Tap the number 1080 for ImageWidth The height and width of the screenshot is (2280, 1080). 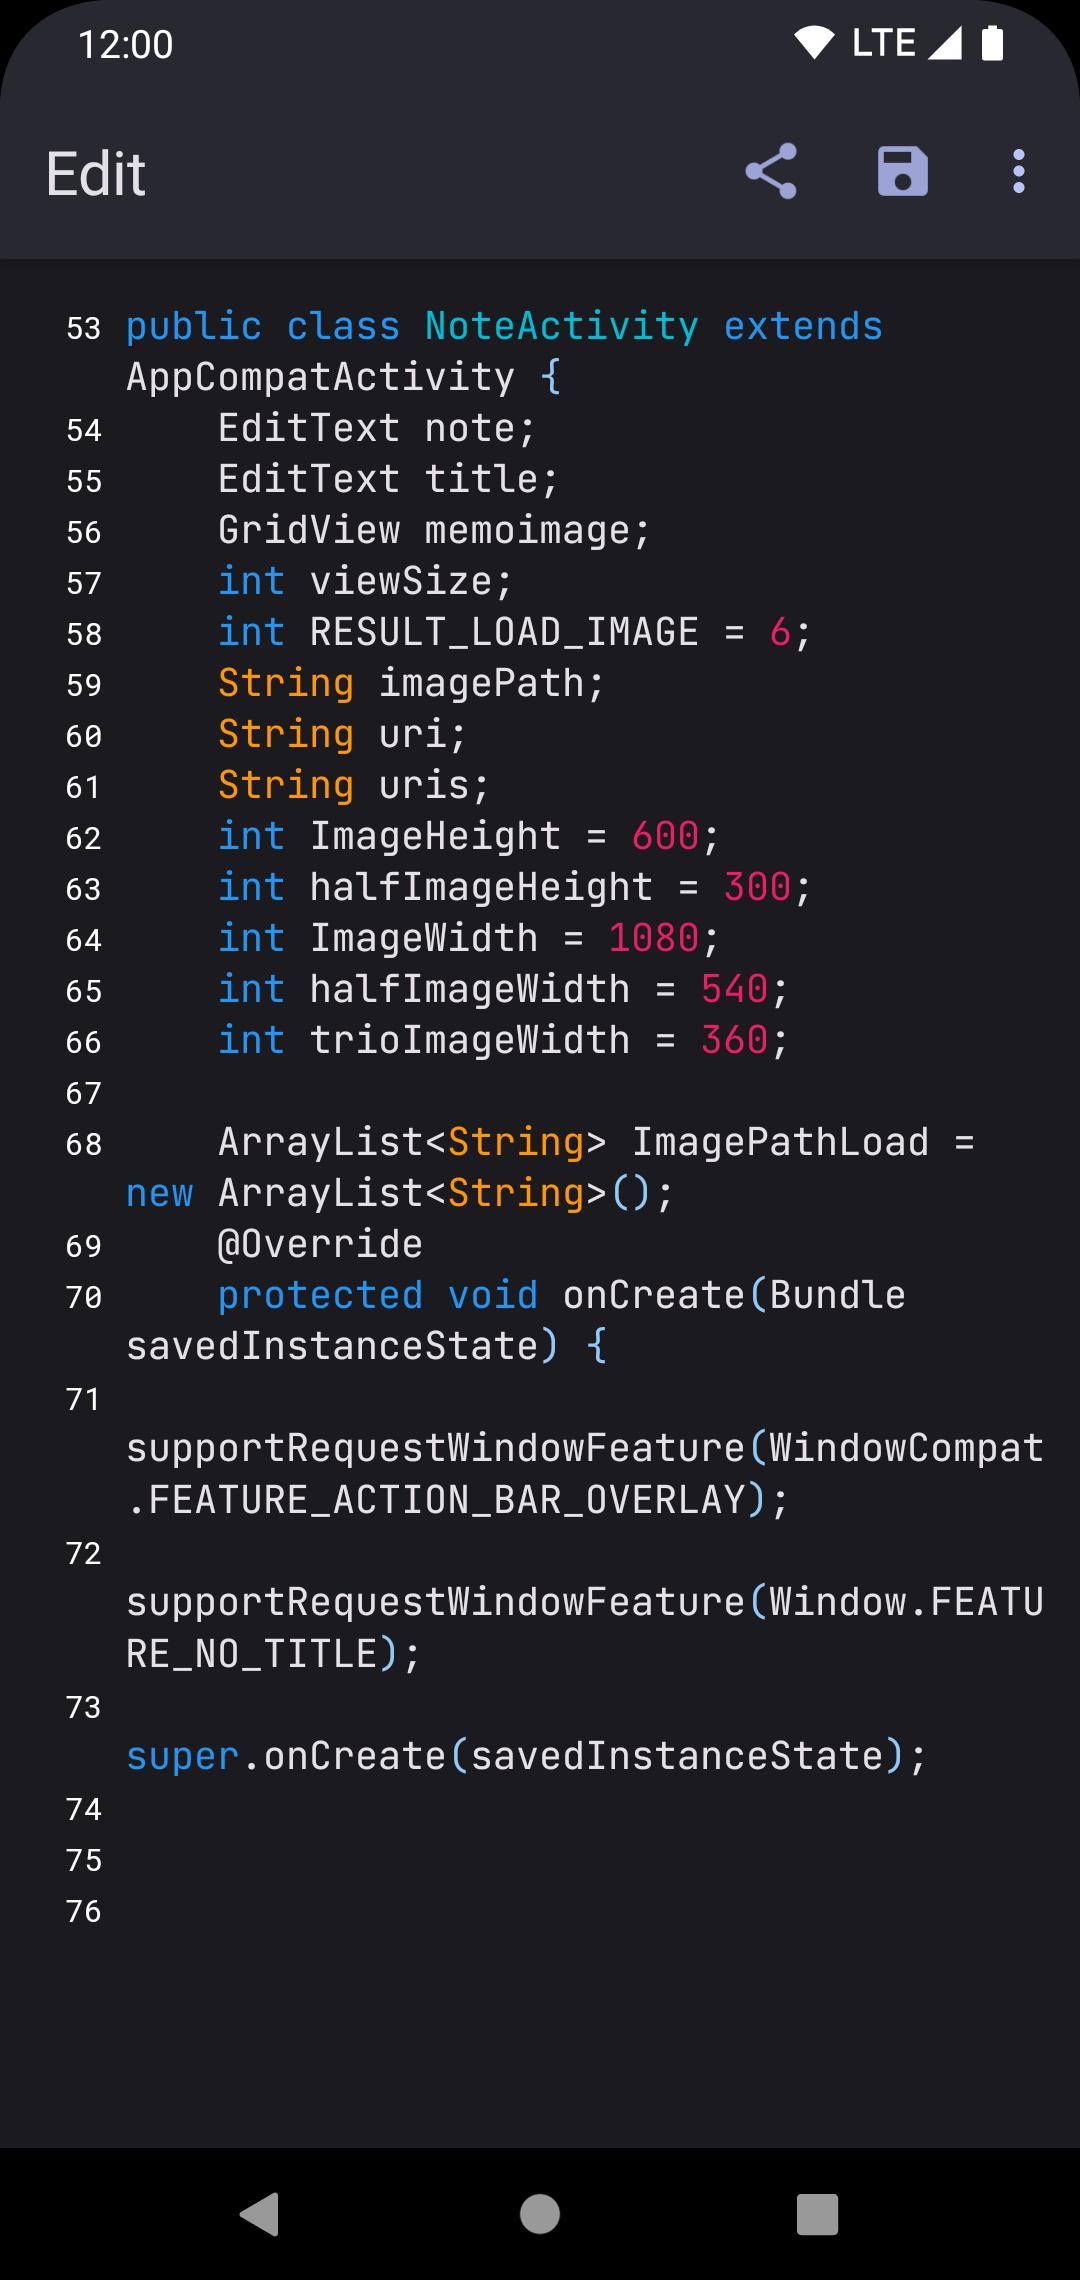(653, 939)
